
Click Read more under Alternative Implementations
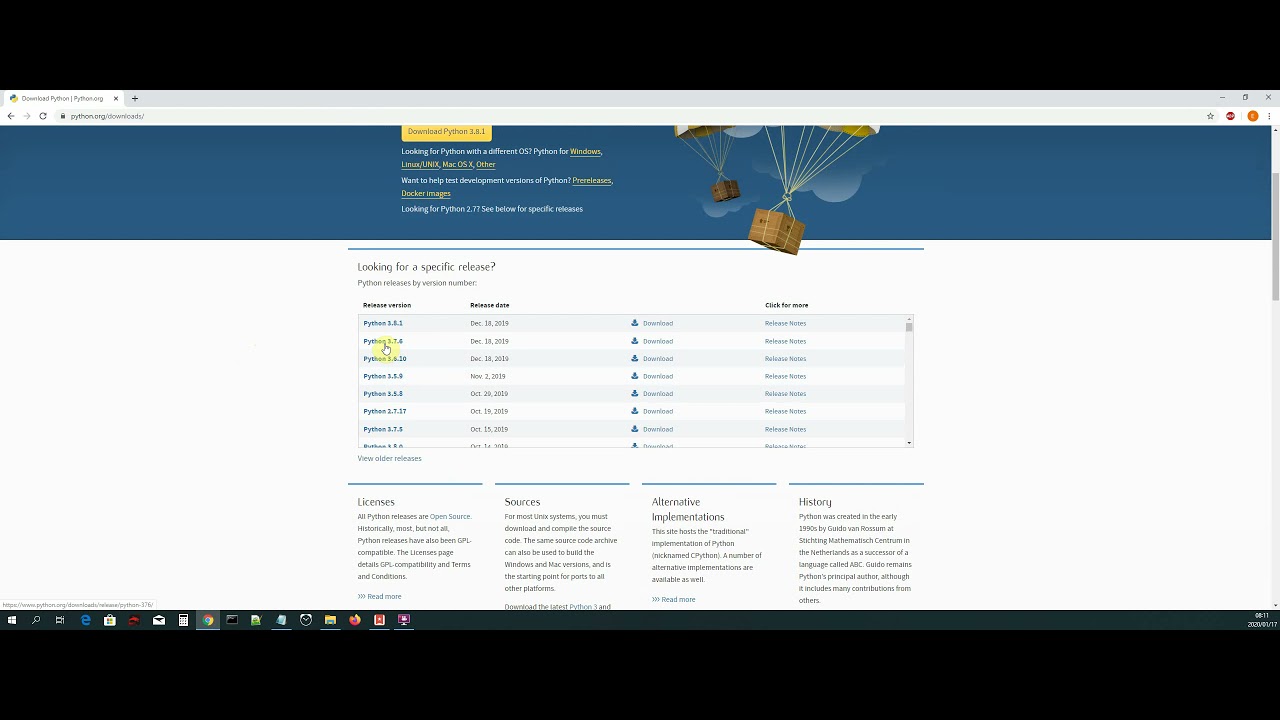pyautogui.click(x=678, y=600)
